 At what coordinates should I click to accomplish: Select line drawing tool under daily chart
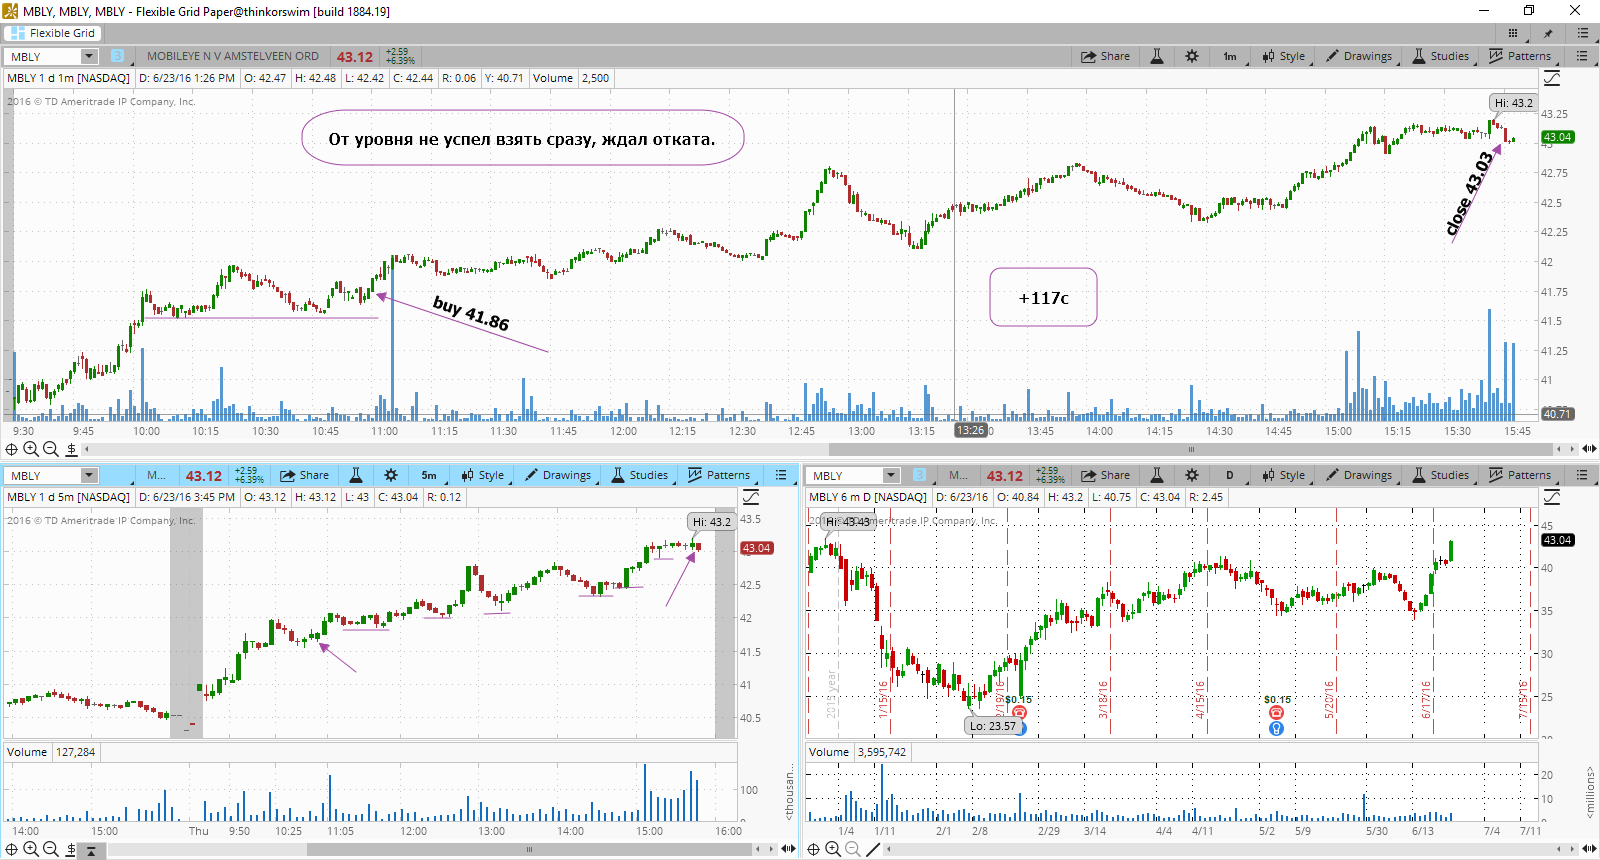pos(872,849)
